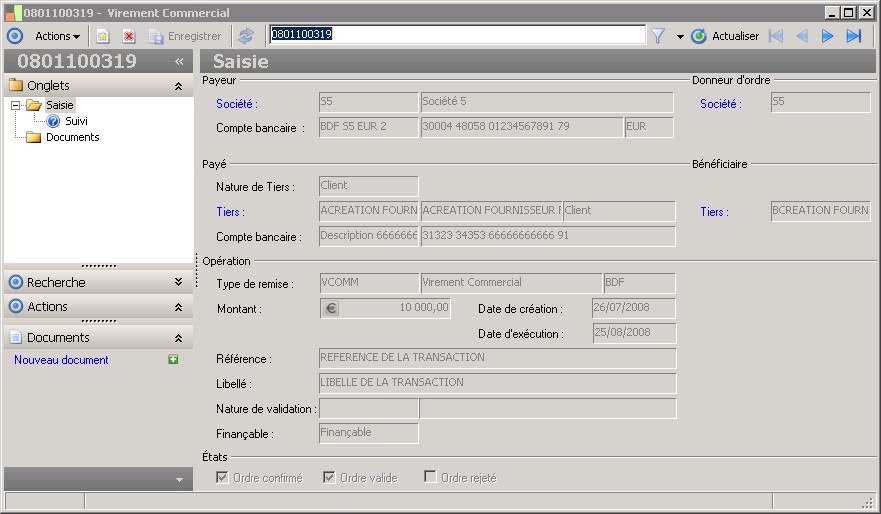Viewport: 881px width, 514px height.
Task: Click the green plus icon beside Nouveau document
Action: click(173, 360)
